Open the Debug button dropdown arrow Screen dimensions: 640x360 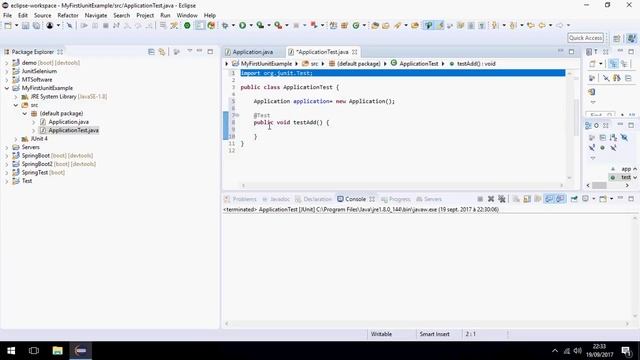(x=233, y=25)
